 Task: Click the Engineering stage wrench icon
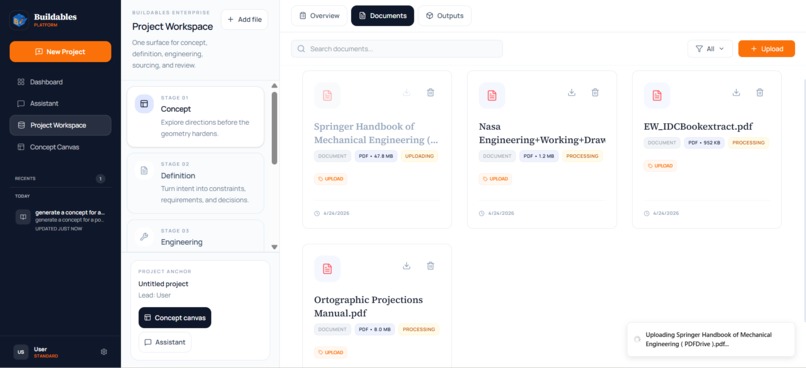pyautogui.click(x=144, y=236)
